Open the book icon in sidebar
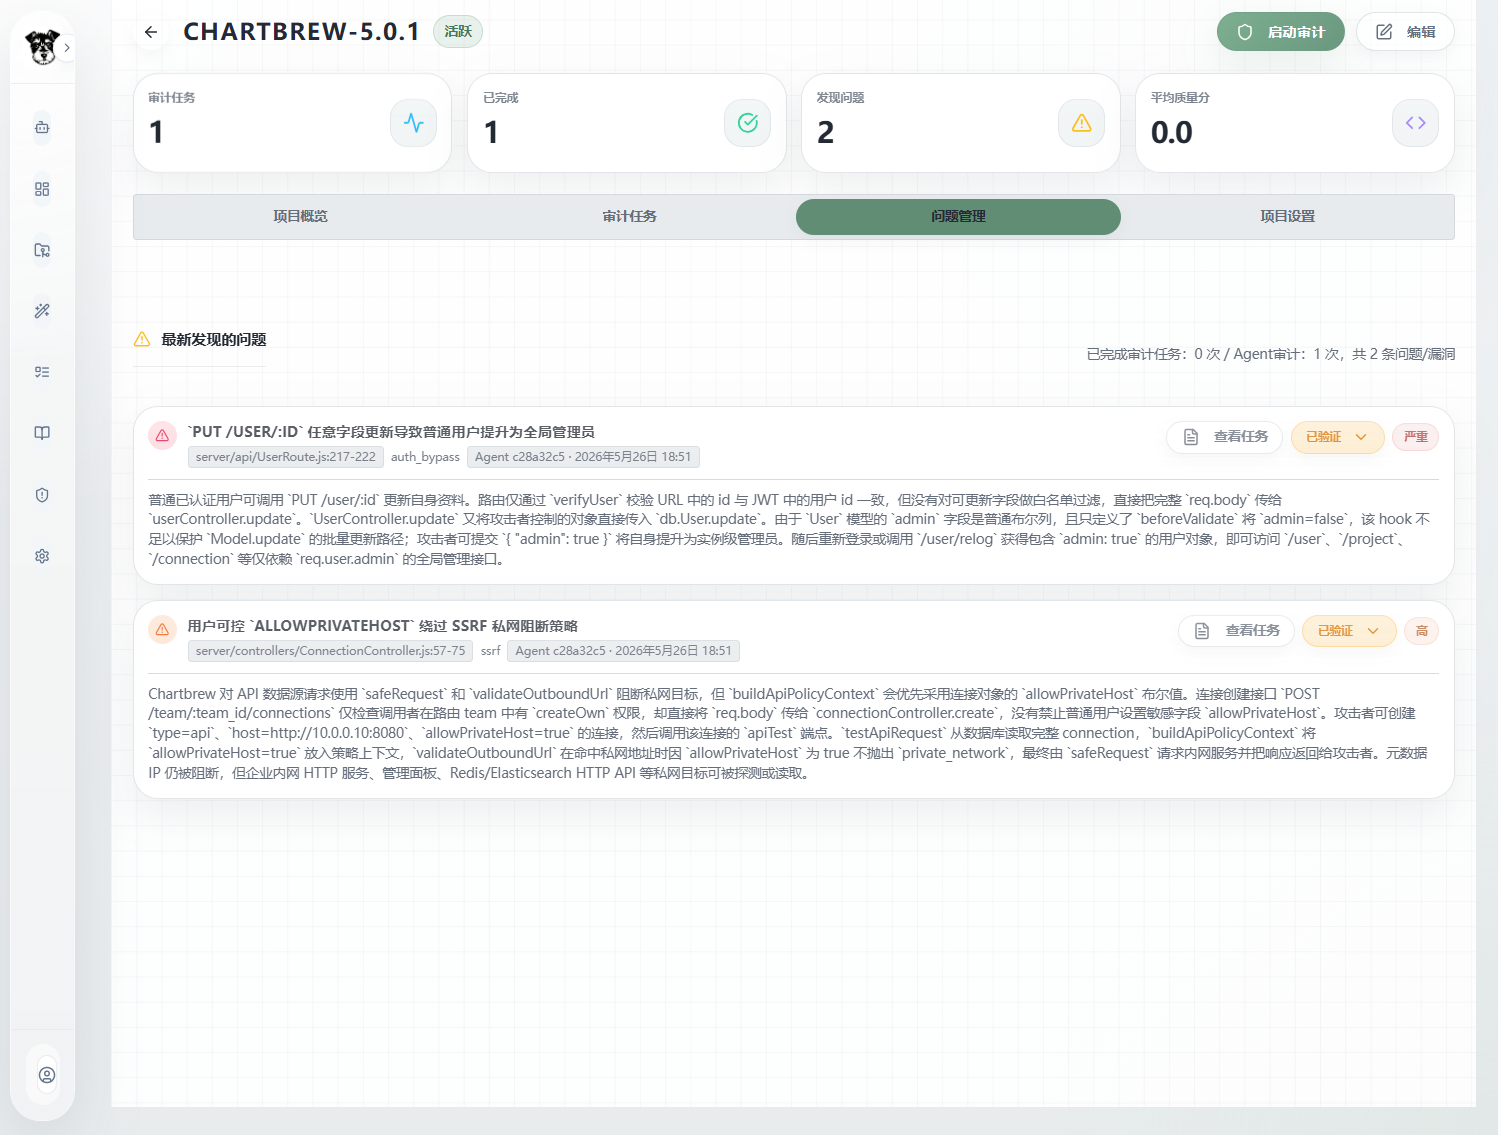 (x=42, y=433)
